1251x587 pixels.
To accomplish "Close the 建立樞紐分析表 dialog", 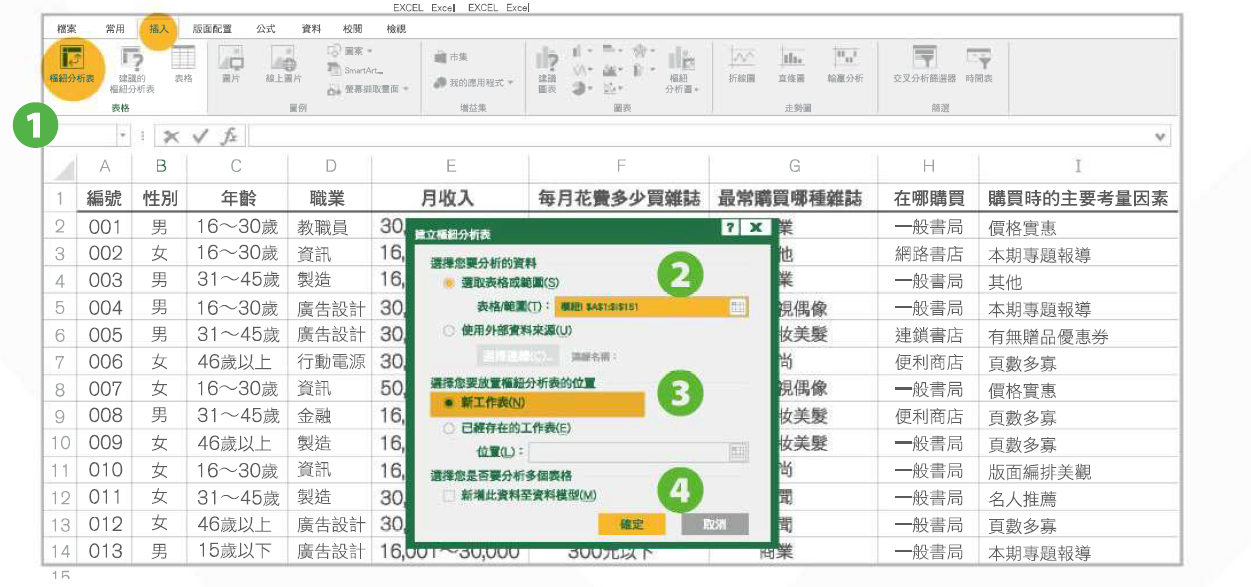I will pyautogui.click(x=757, y=228).
